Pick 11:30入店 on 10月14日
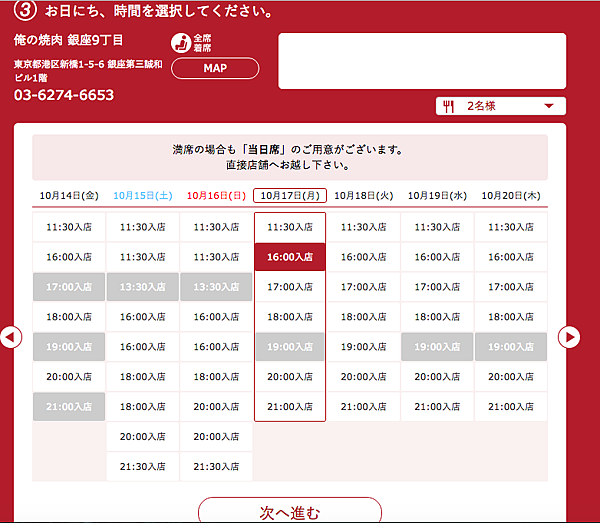Image resolution: width=600 pixels, height=523 pixels. (69, 227)
